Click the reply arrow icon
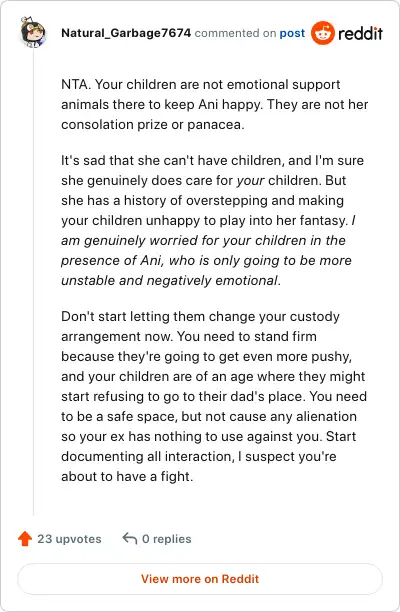This screenshot has width=400, height=612. 130,539
